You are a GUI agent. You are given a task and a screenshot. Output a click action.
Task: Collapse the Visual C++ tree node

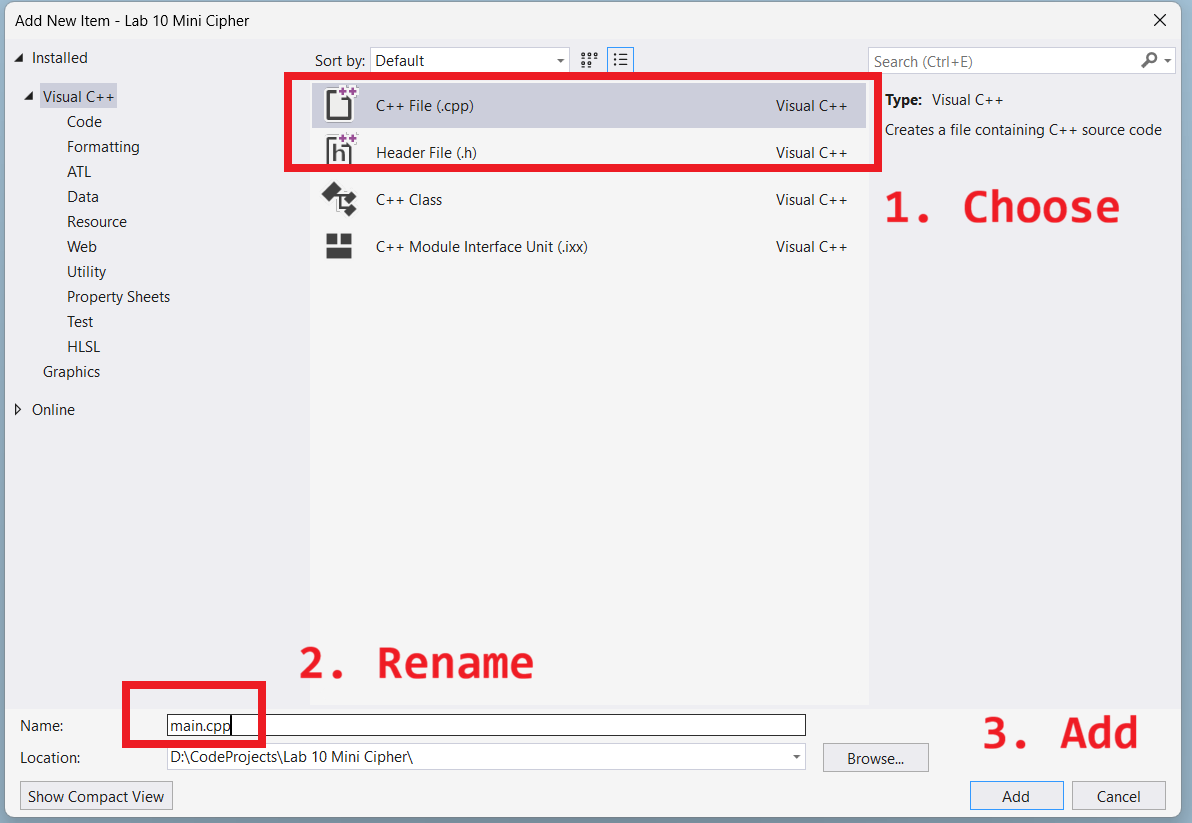click(30, 97)
